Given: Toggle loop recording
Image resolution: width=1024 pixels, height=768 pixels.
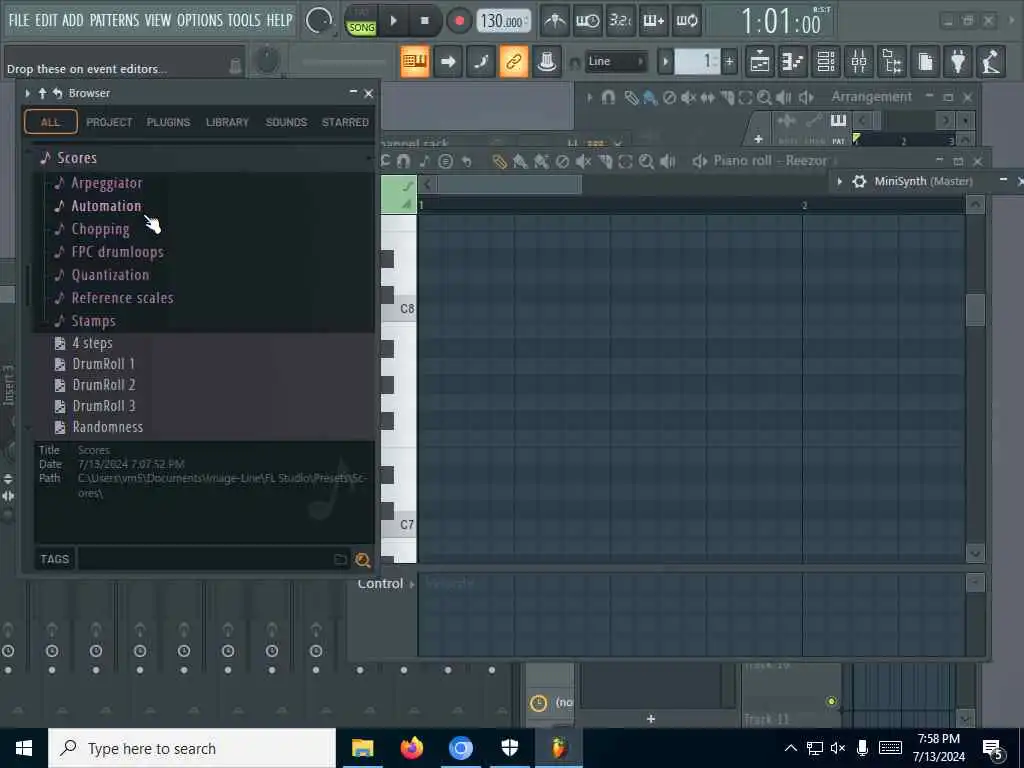Looking at the screenshot, I should pyautogui.click(x=686, y=21).
